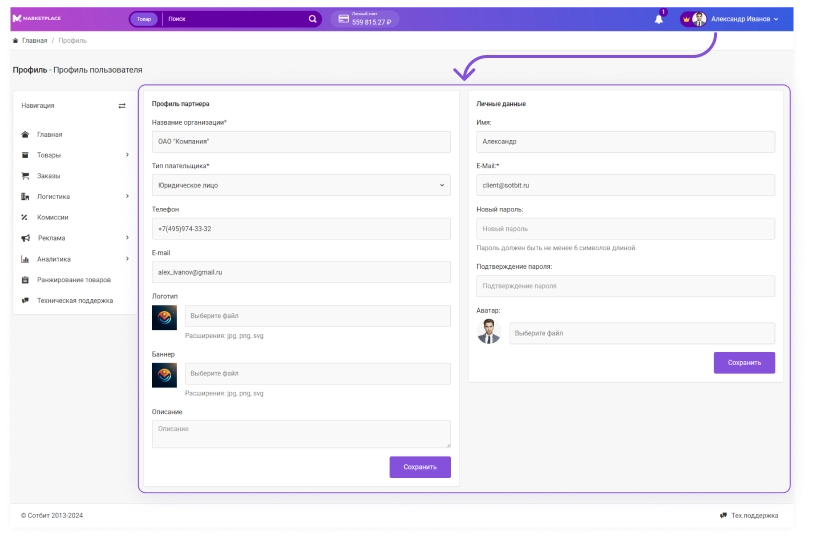Screen dimensions: 815x538
Task: Click the Имя input field
Action: [625, 141]
